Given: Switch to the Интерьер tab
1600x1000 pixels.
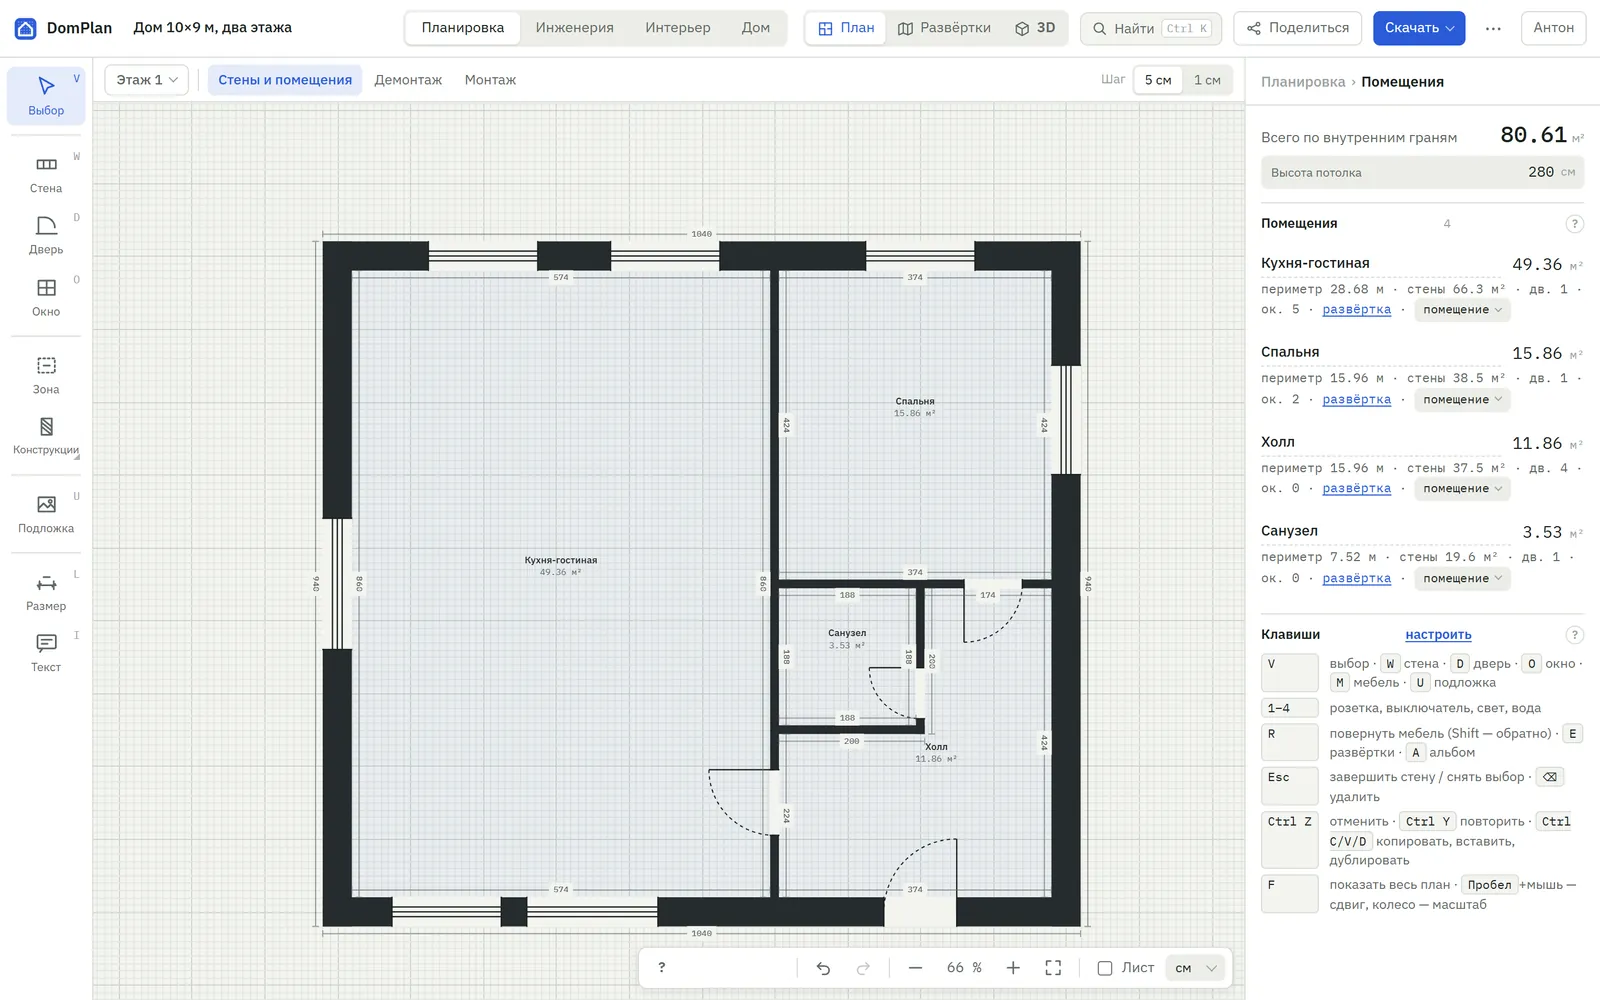Looking at the screenshot, I should [x=678, y=28].
